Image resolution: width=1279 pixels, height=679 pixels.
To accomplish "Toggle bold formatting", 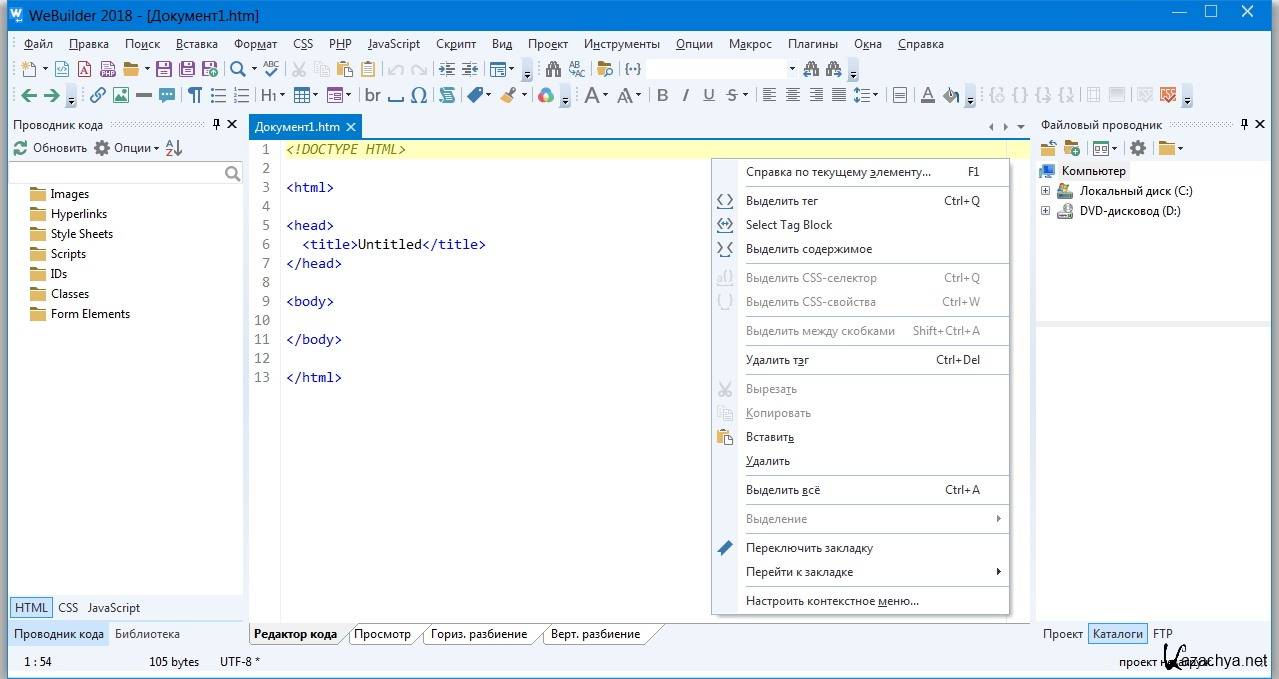I will click(662, 96).
